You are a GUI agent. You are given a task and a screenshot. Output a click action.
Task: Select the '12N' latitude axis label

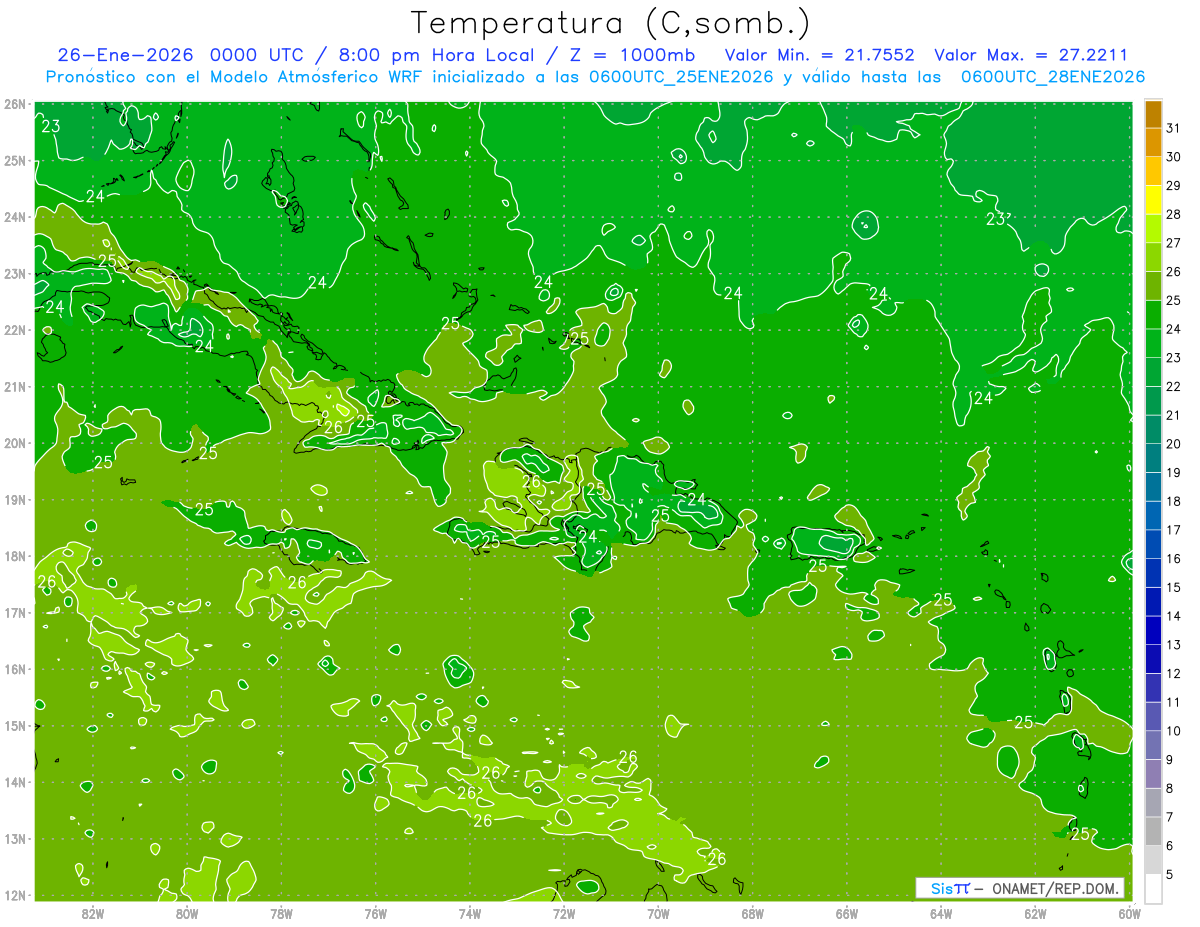tap(15, 895)
